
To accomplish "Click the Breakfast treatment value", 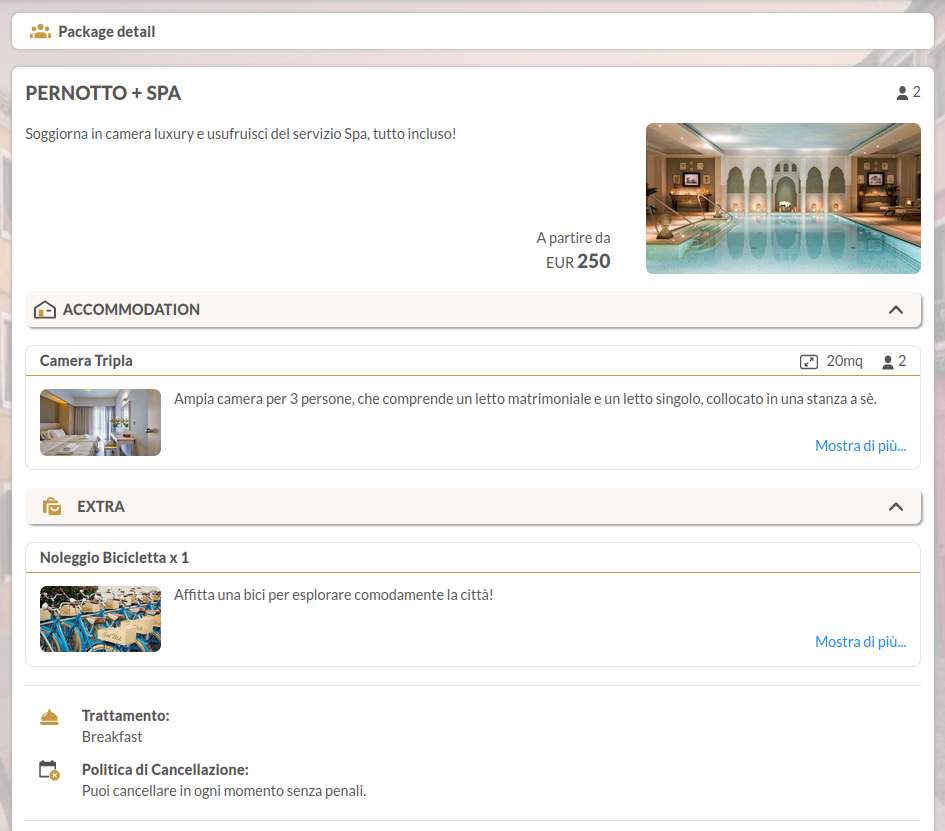I will (x=112, y=737).
